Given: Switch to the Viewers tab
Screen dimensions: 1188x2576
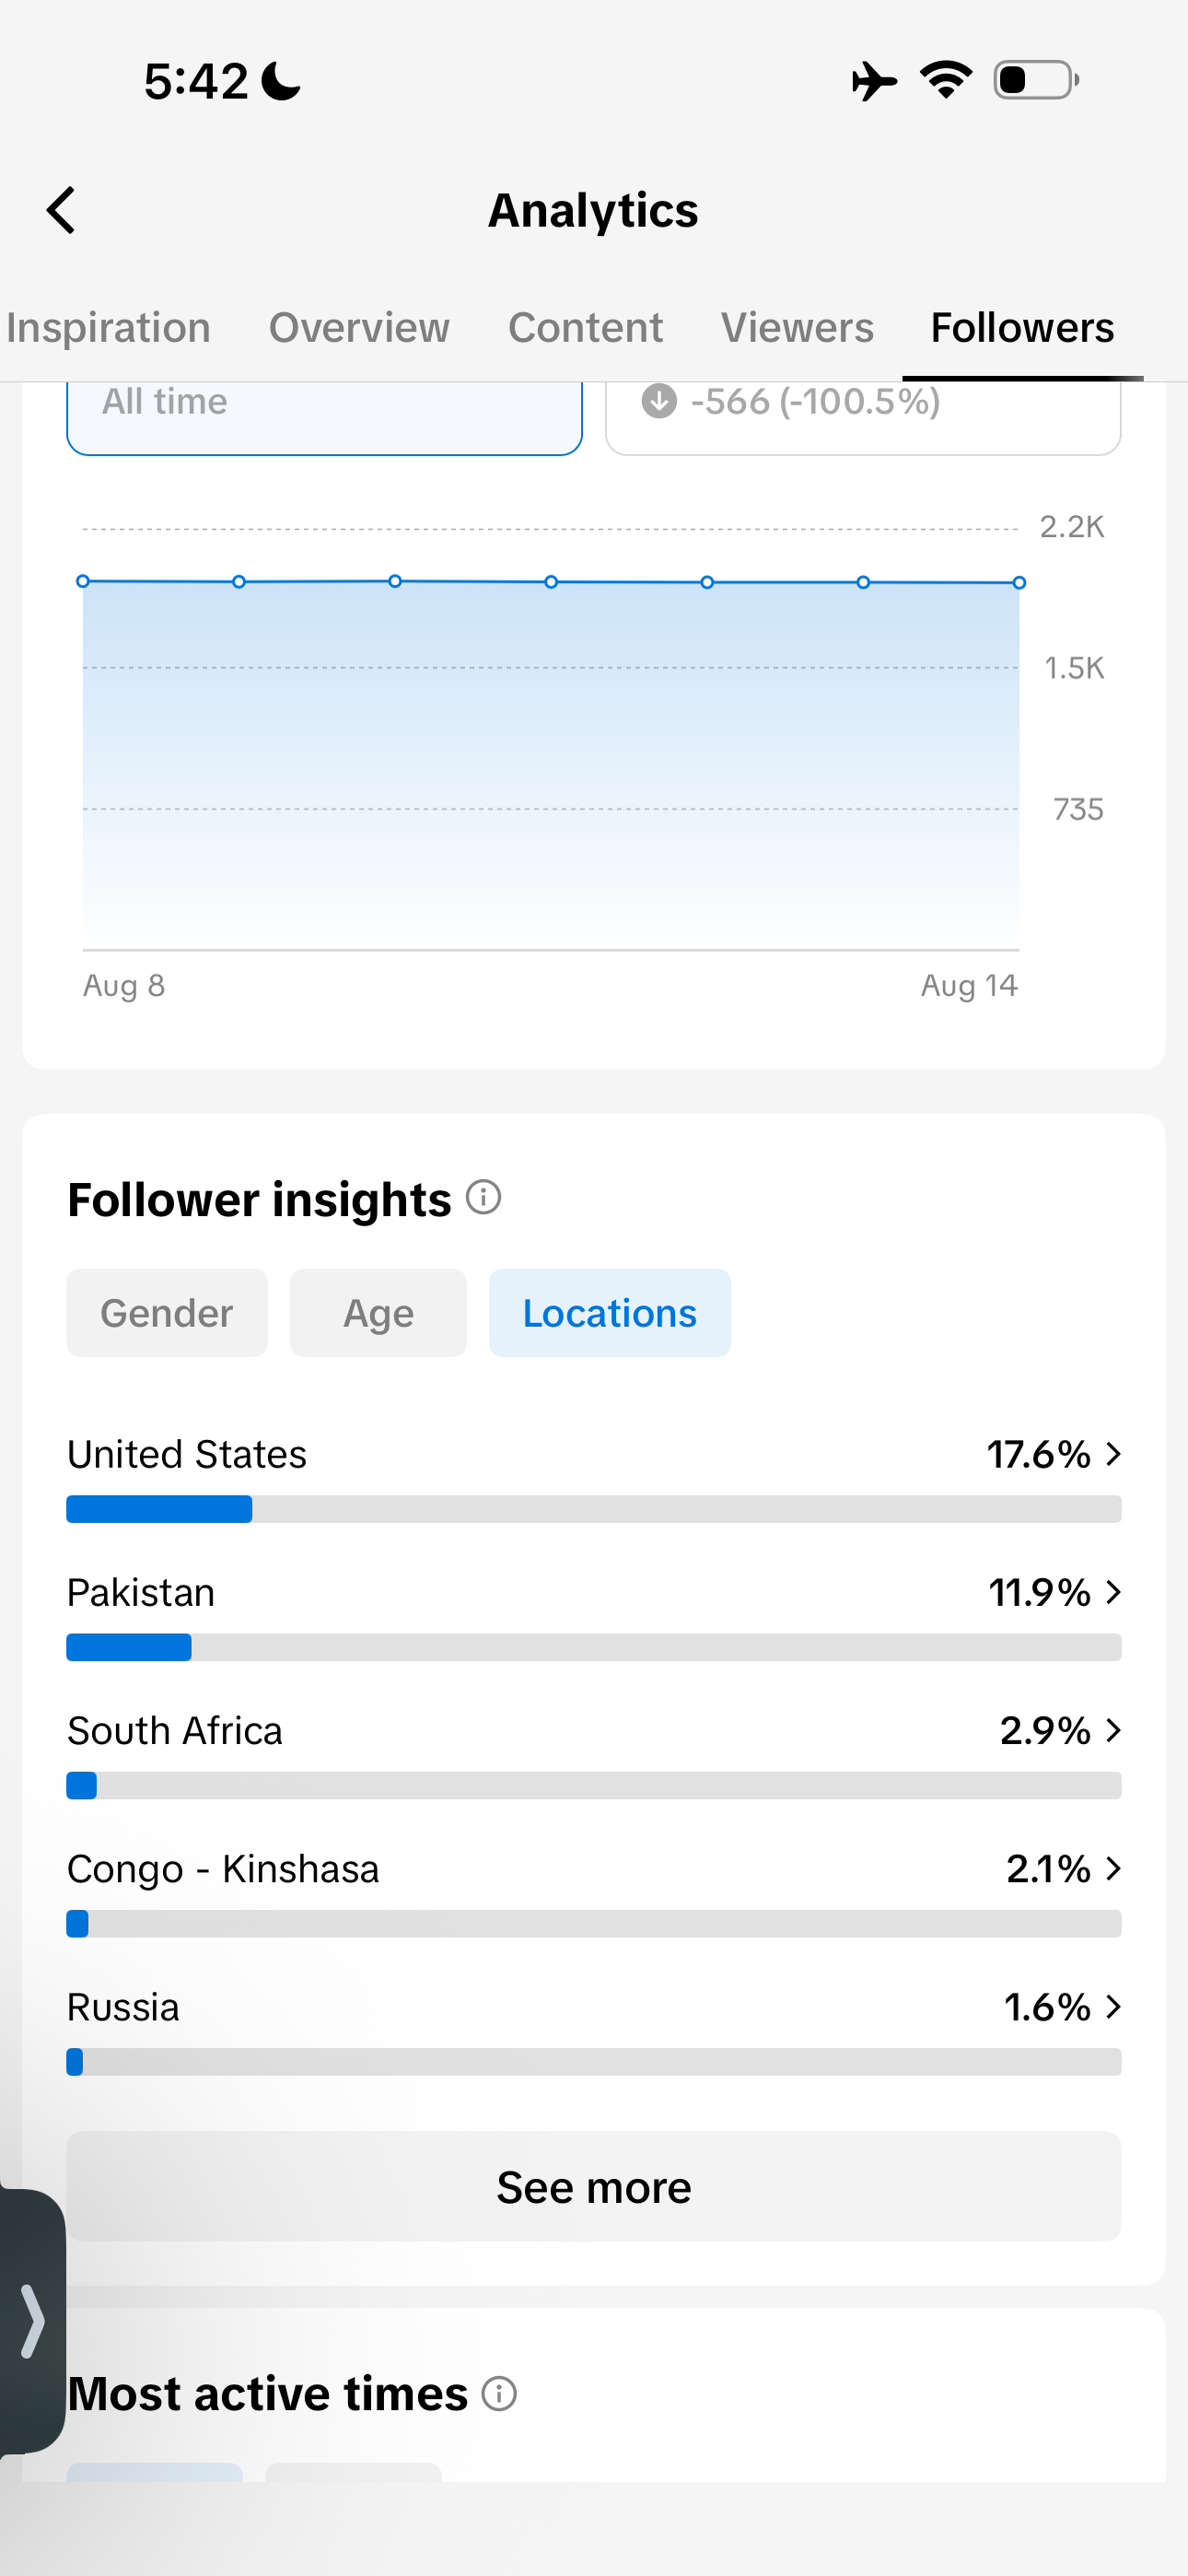Looking at the screenshot, I should 797,328.
